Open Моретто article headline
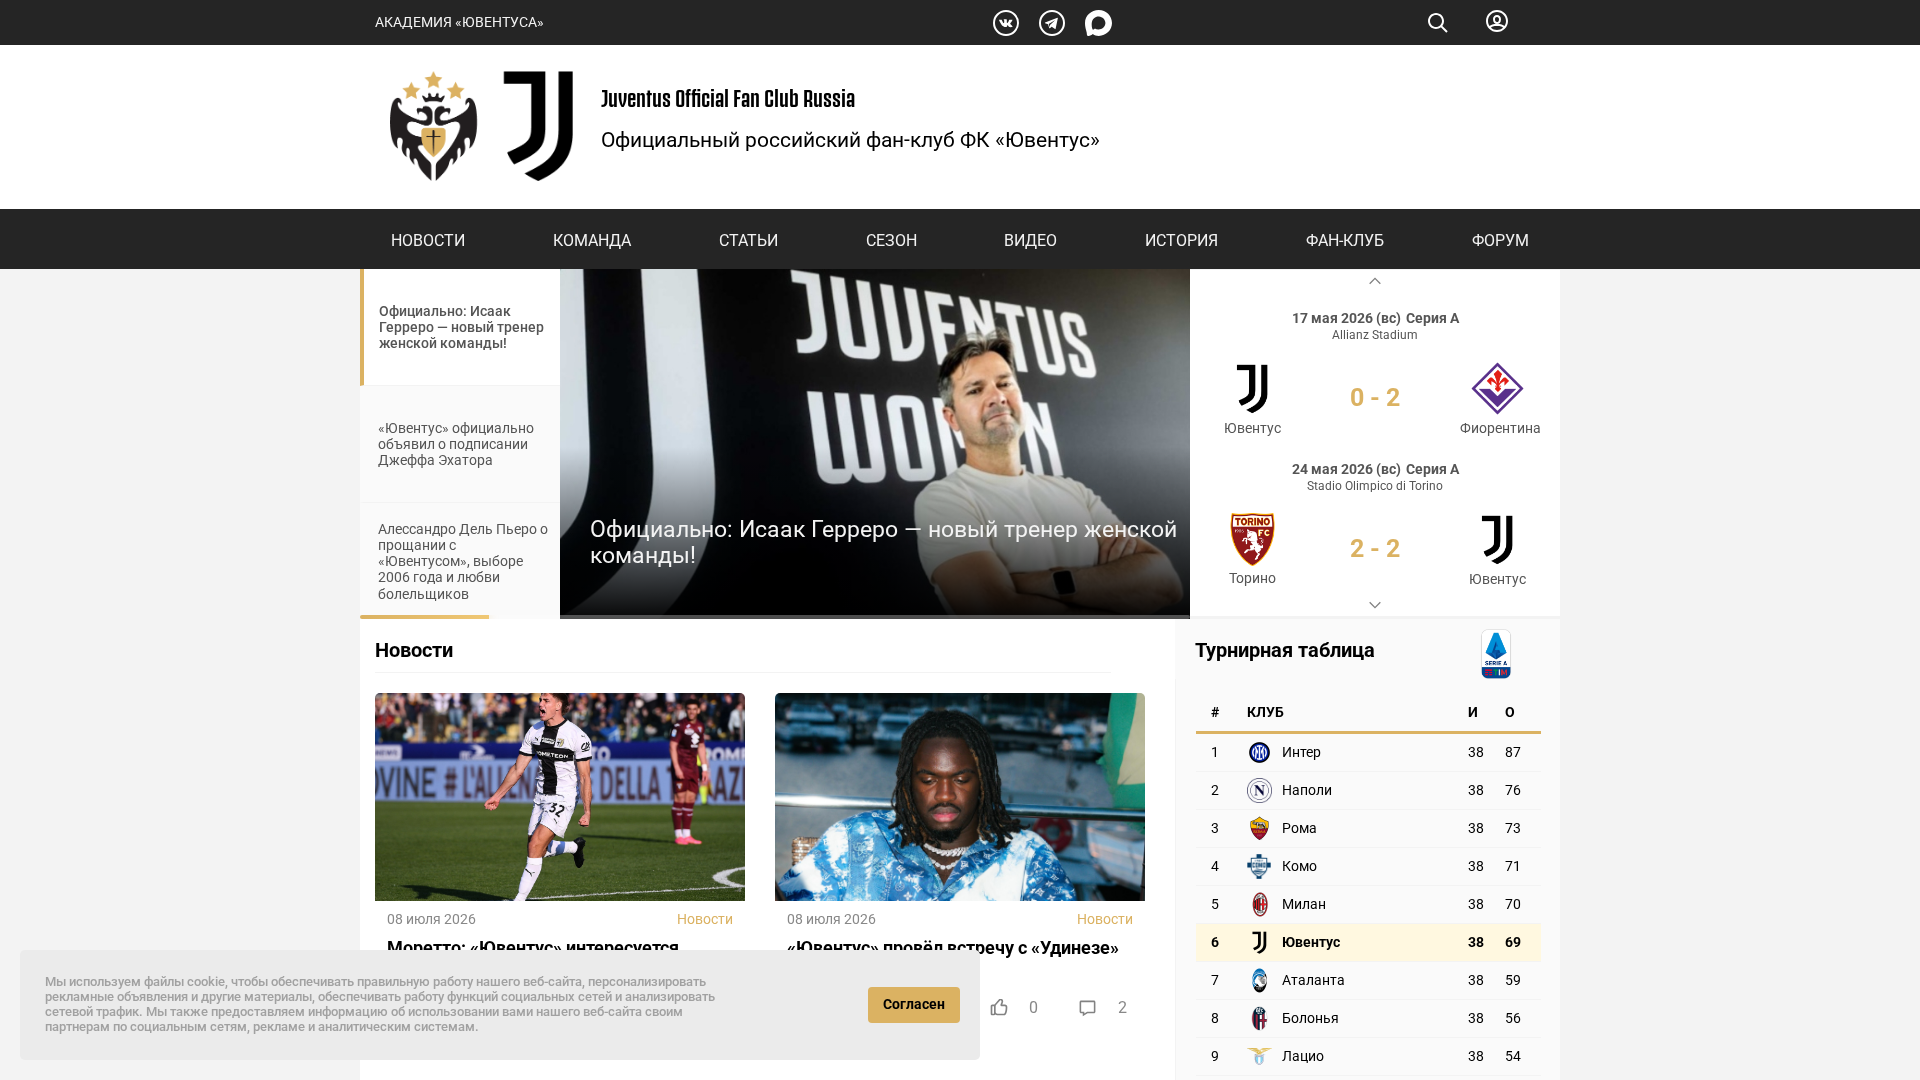The width and height of the screenshot is (1920, 1080). [x=533, y=946]
